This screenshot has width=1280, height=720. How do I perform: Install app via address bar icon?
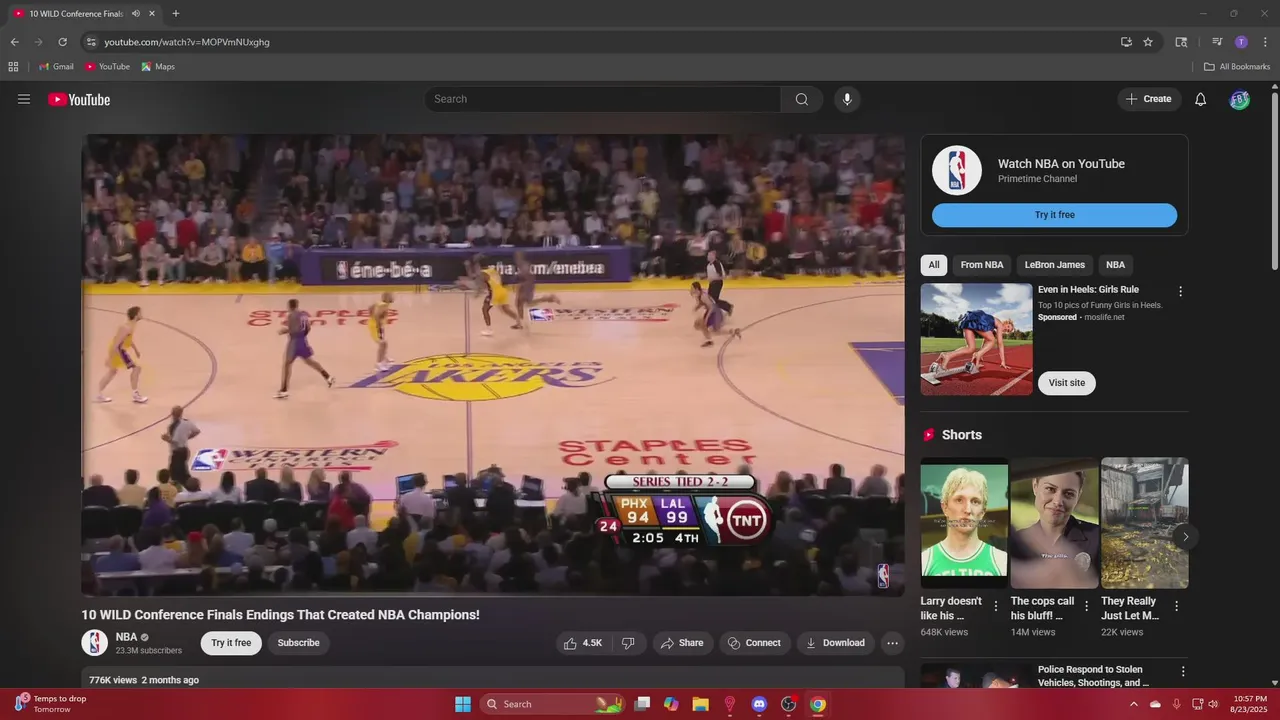click(1126, 42)
